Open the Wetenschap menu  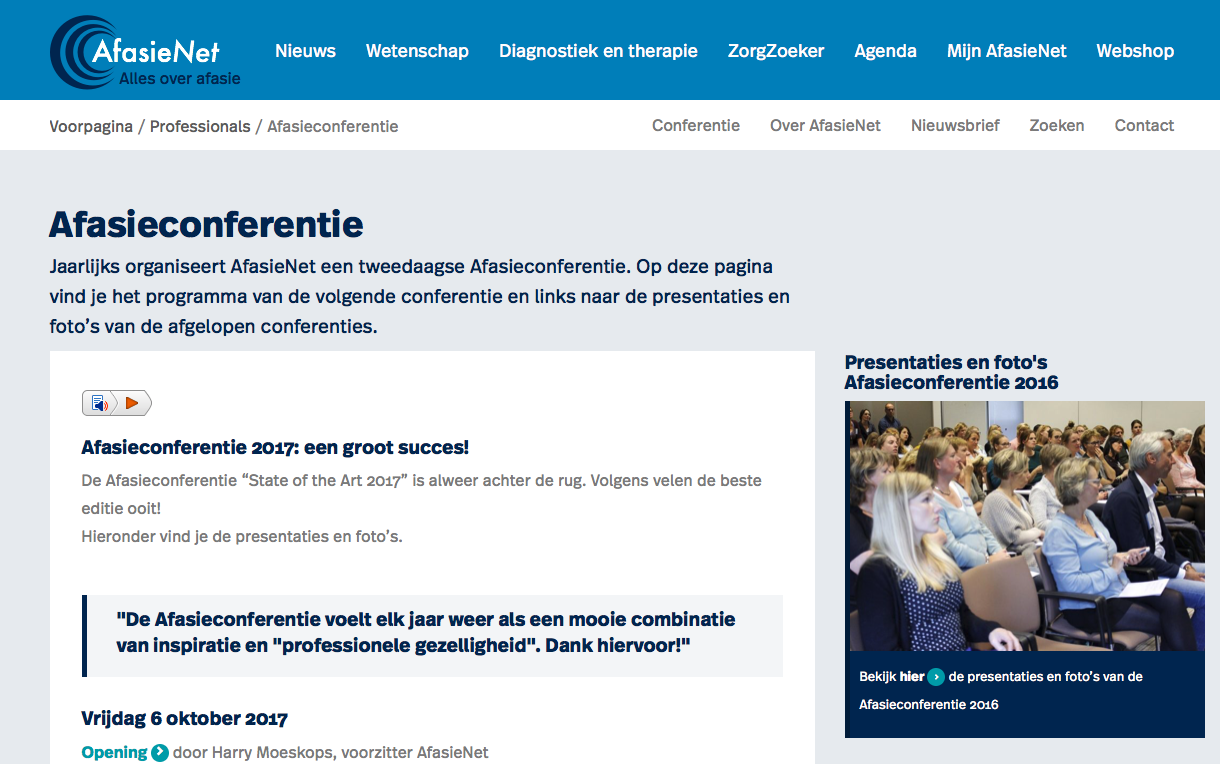click(417, 51)
